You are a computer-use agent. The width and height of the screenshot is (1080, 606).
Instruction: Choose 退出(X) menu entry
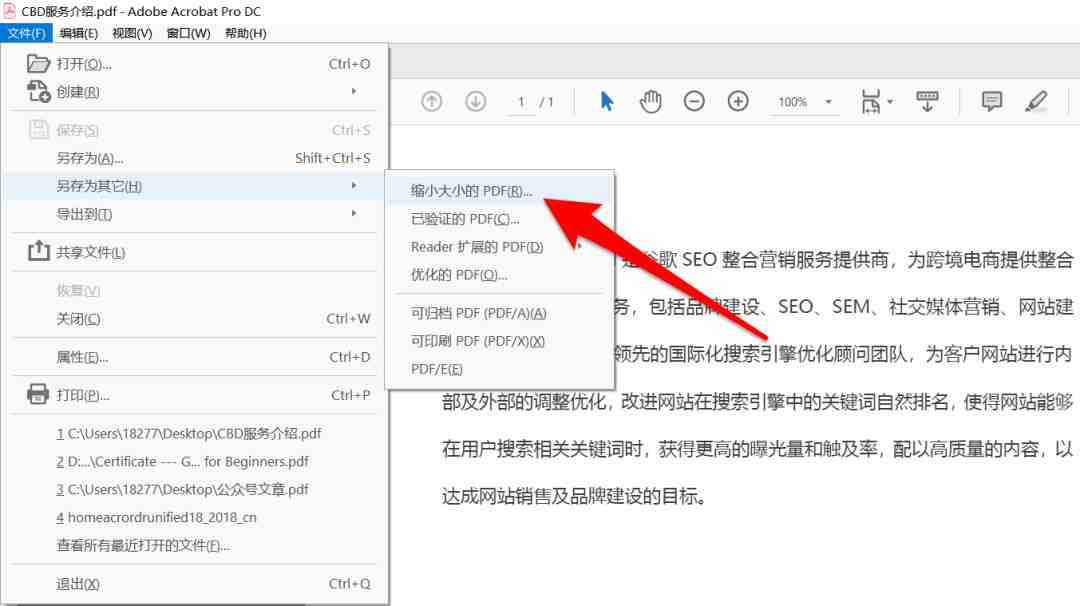click(x=195, y=584)
